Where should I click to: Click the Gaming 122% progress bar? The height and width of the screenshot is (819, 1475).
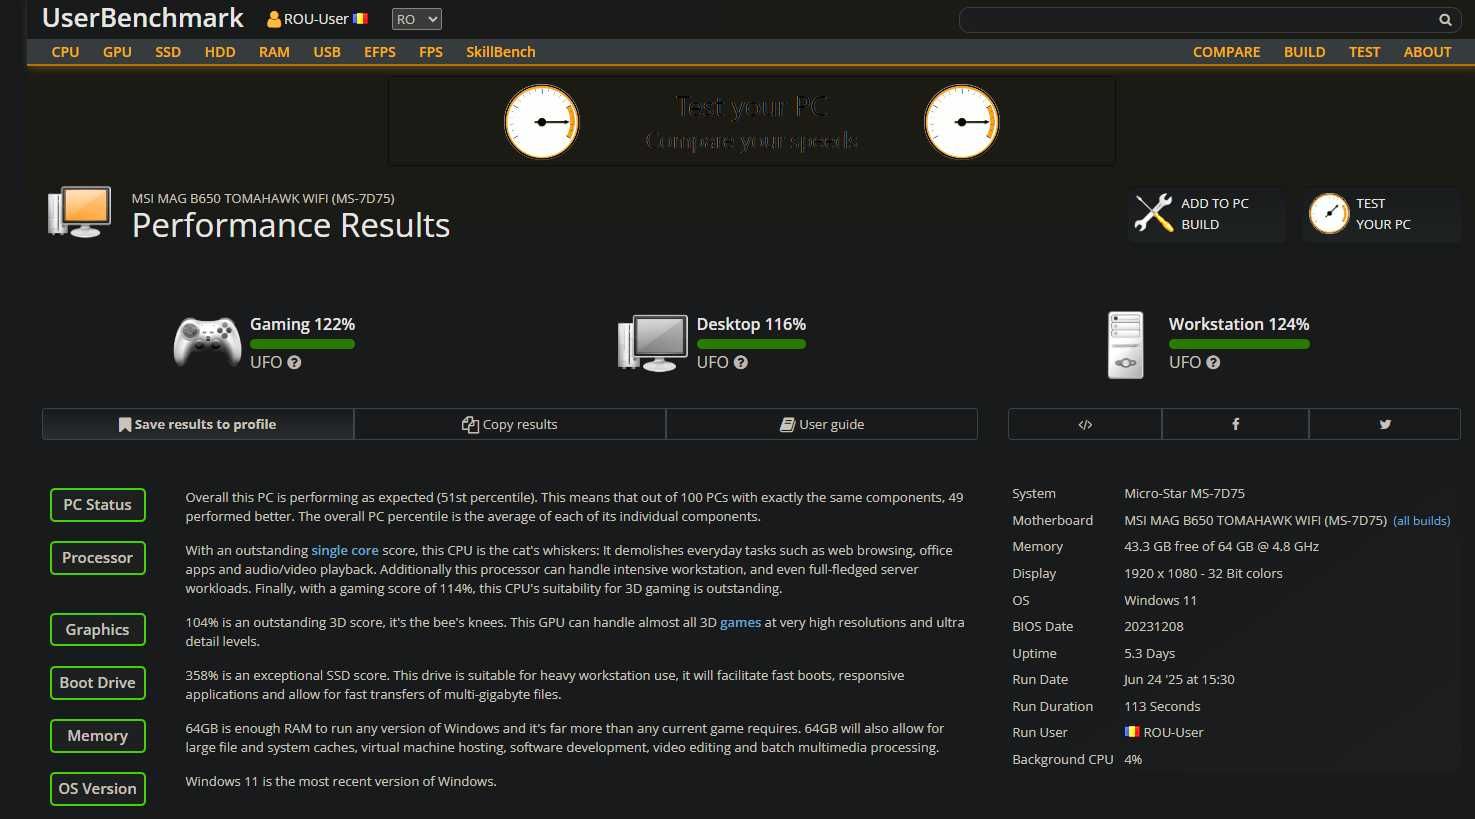[x=302, y=344]
